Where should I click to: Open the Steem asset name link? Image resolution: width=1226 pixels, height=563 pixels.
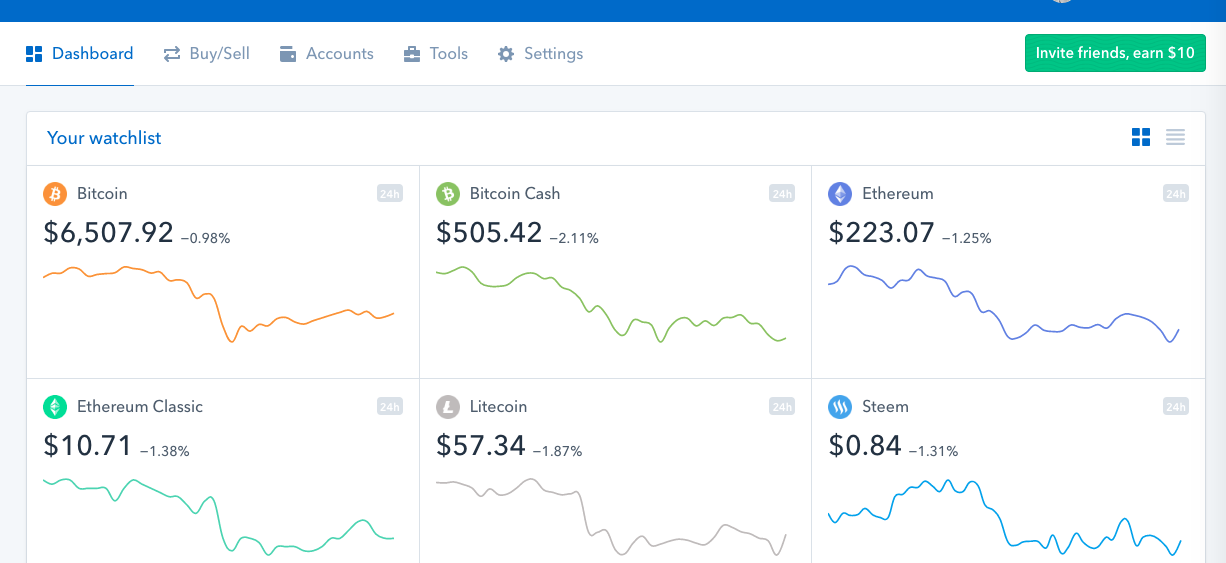point(885,407)
